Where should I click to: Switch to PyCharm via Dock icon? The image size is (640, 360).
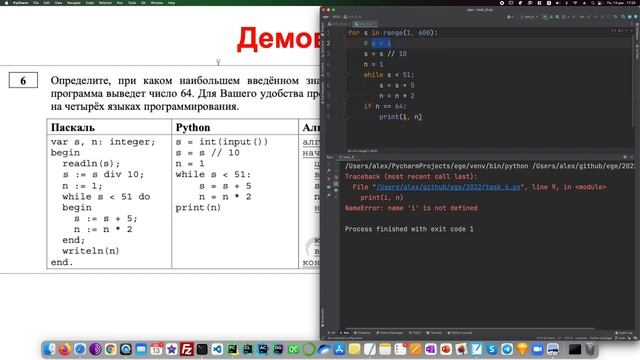tap(232, 349)
